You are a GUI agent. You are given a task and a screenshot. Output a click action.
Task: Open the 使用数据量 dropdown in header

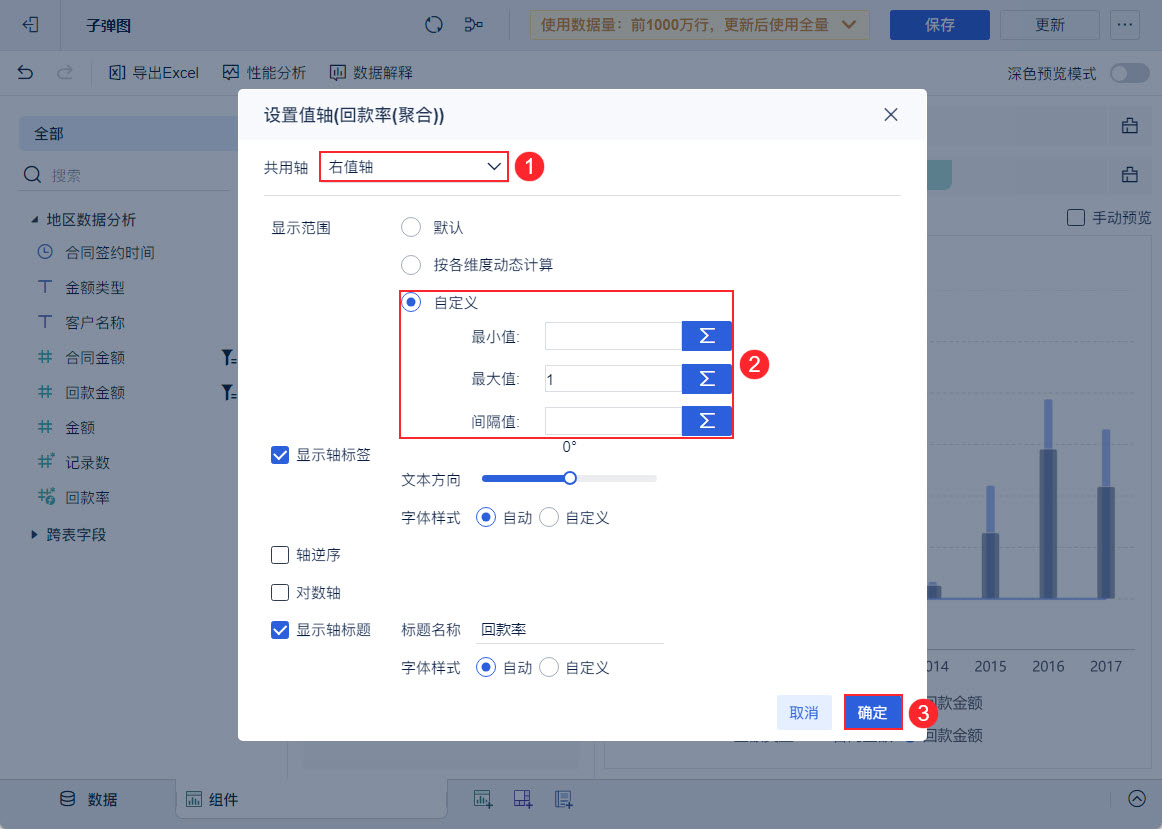point(699,25)
